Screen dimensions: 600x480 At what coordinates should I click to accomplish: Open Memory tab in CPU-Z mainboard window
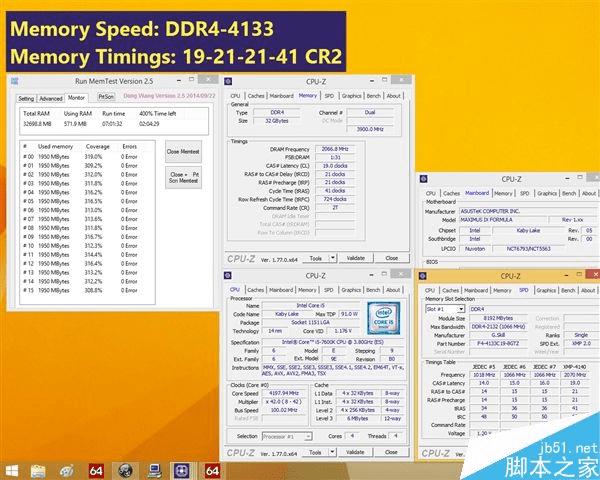[x=503, y=193]
